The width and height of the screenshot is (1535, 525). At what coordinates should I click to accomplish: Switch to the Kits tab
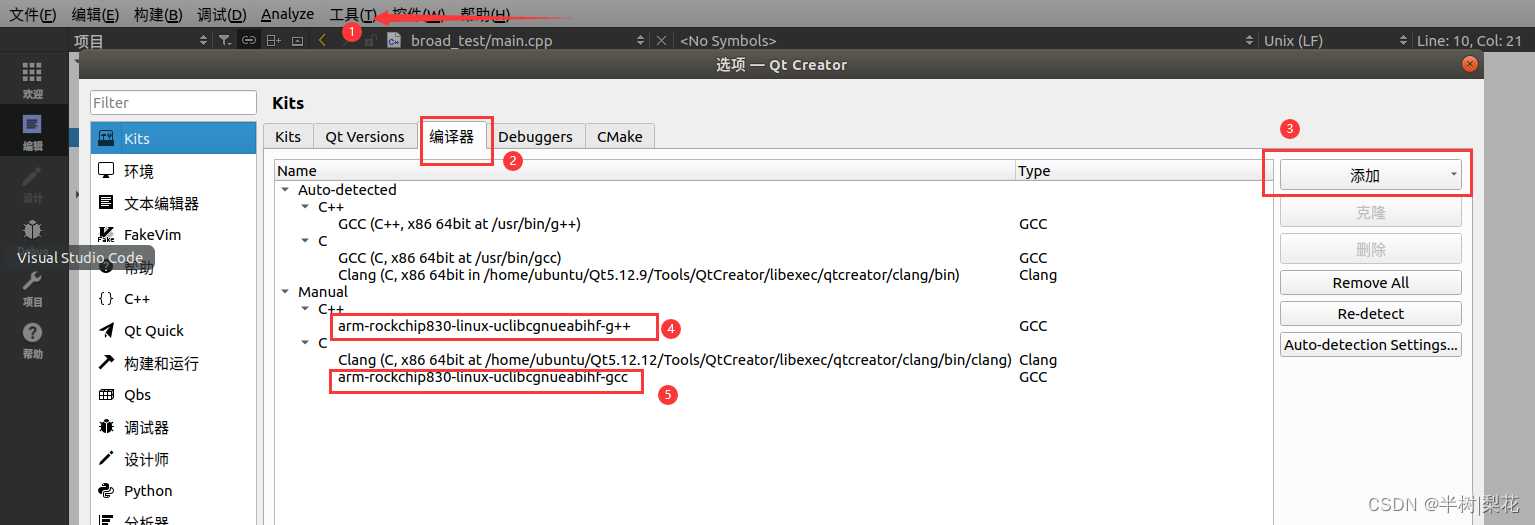pos(288,137)
